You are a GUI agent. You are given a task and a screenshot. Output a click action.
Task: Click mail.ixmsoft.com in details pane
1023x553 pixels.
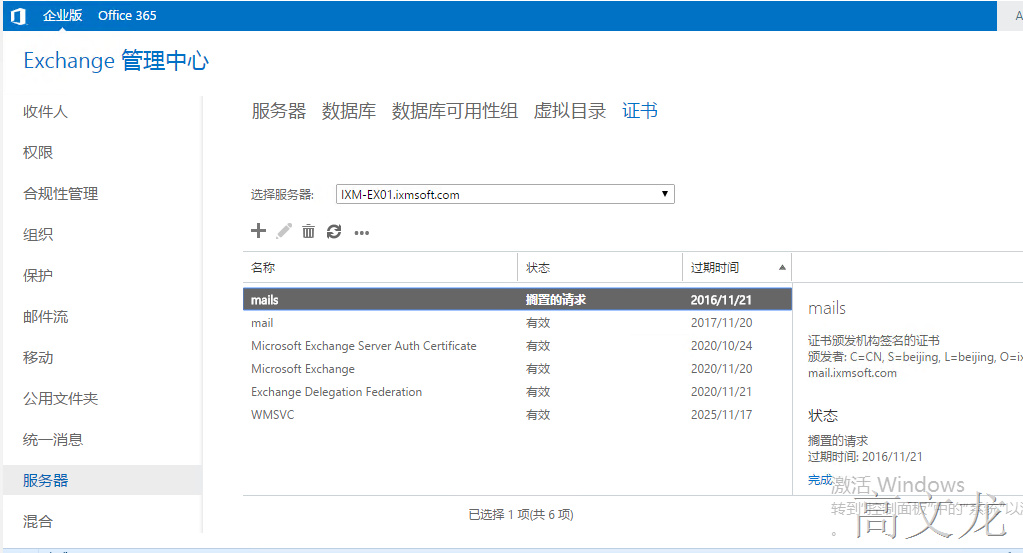point(852,373)
